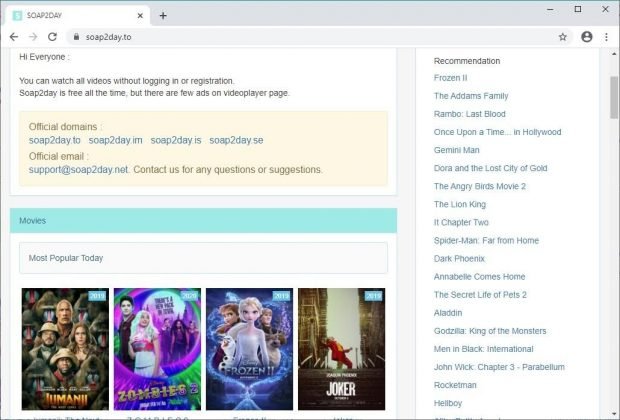Click the Recommendation heading
Screen dimensions: 620x420
point(467,61)
